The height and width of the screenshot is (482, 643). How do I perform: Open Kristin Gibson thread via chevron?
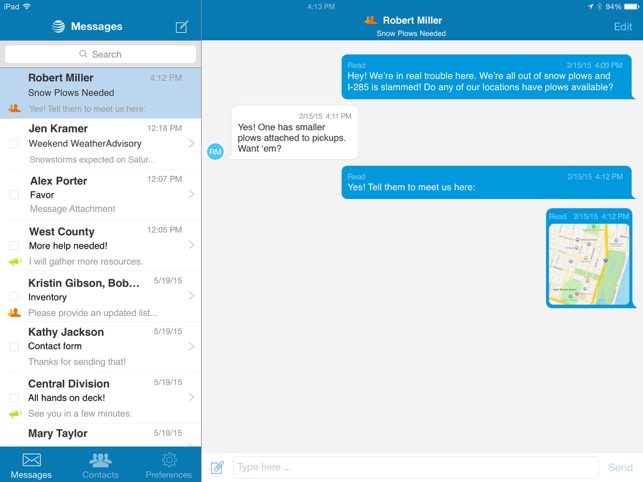(x=191, y=295)
